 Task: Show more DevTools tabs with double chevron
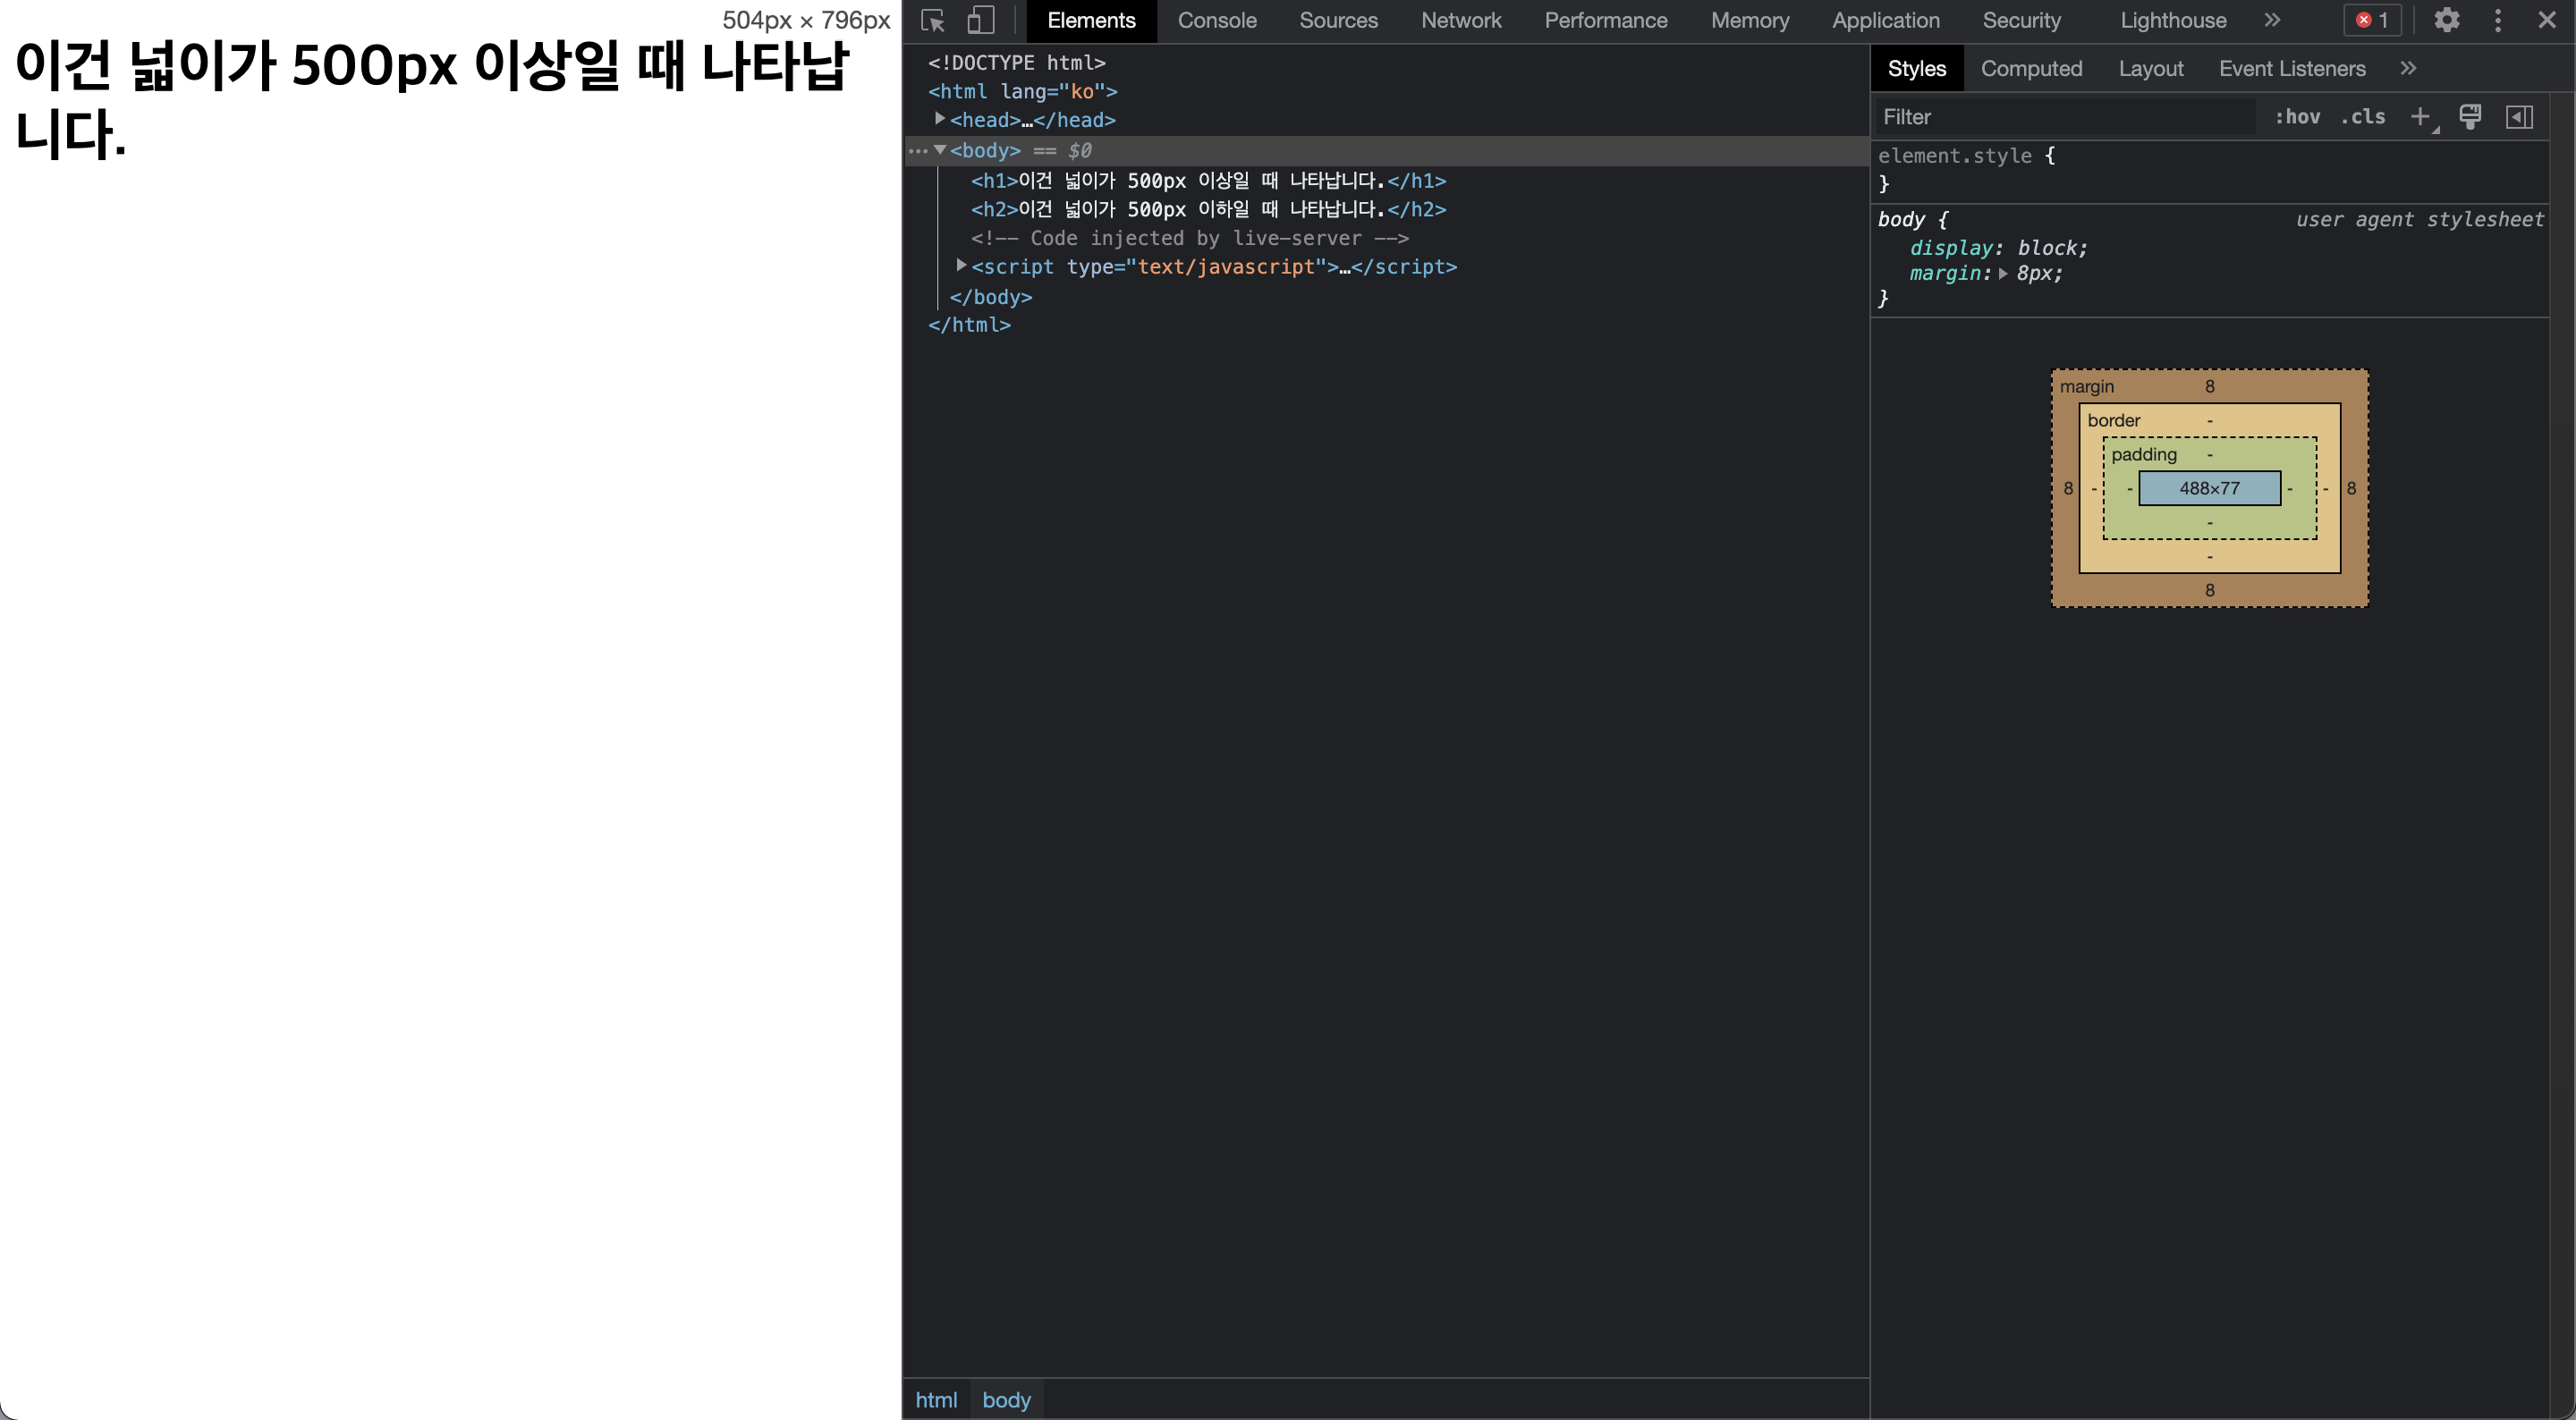pyautogui.click(x=2272, y=20)
